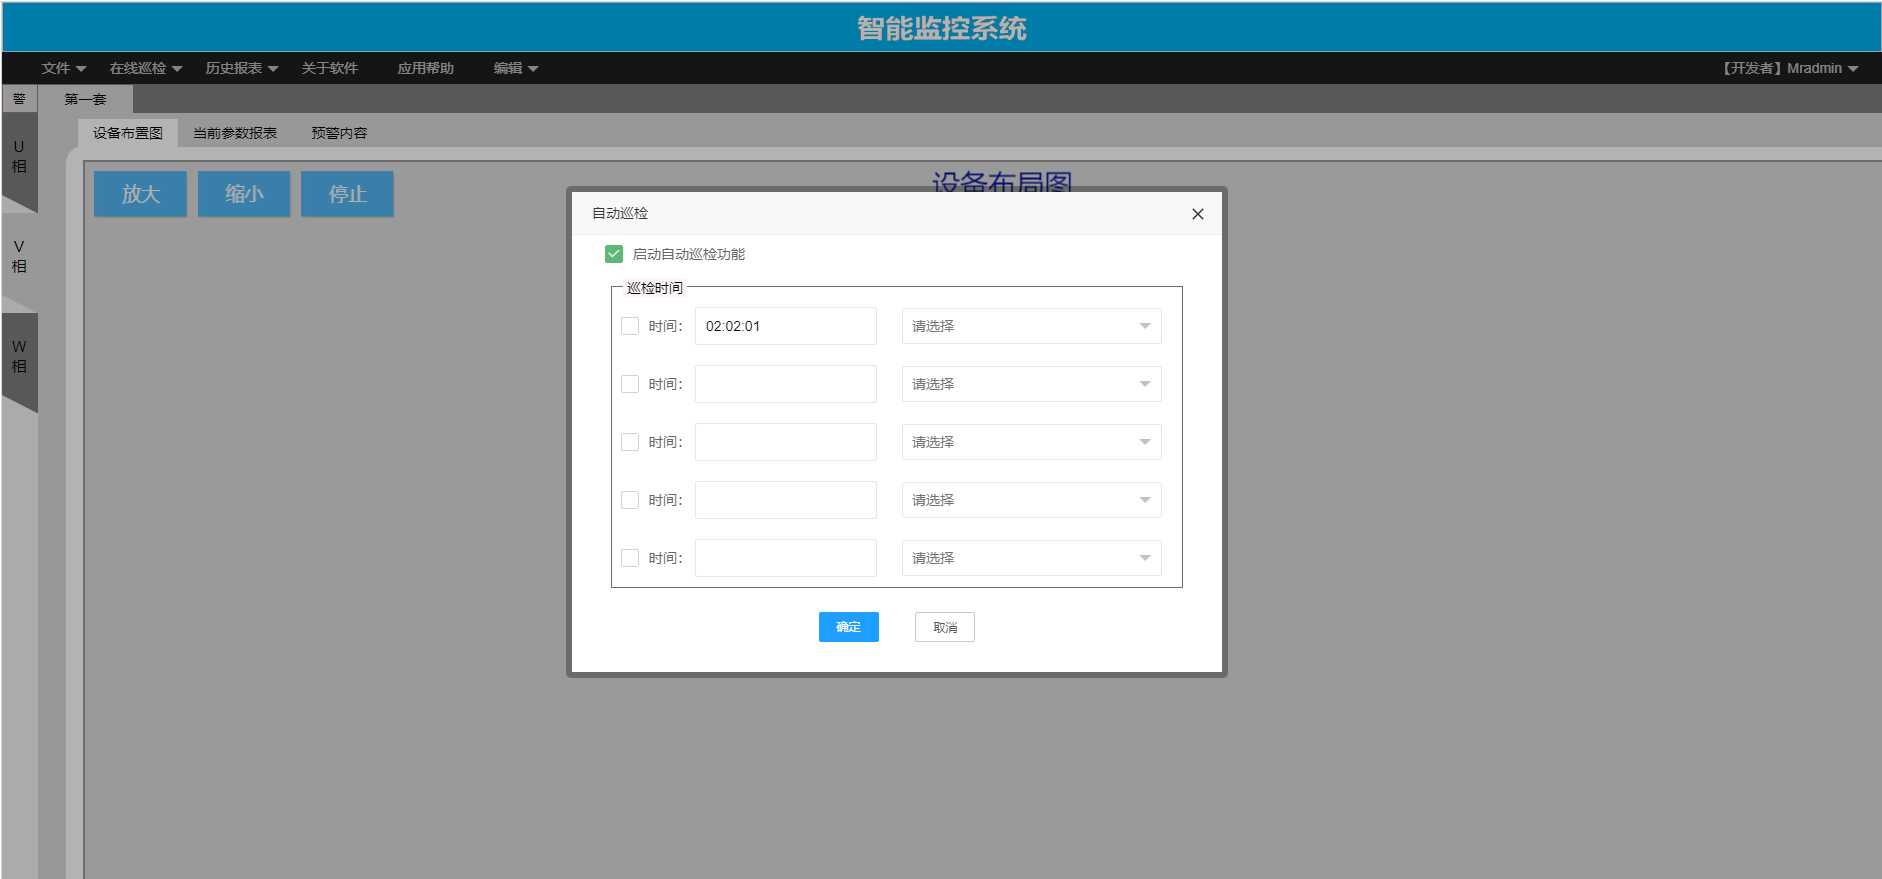Open the 请选择 dropdown in the fourth row
Viewport: 1882px width, 879px height.
[1031, 500]
